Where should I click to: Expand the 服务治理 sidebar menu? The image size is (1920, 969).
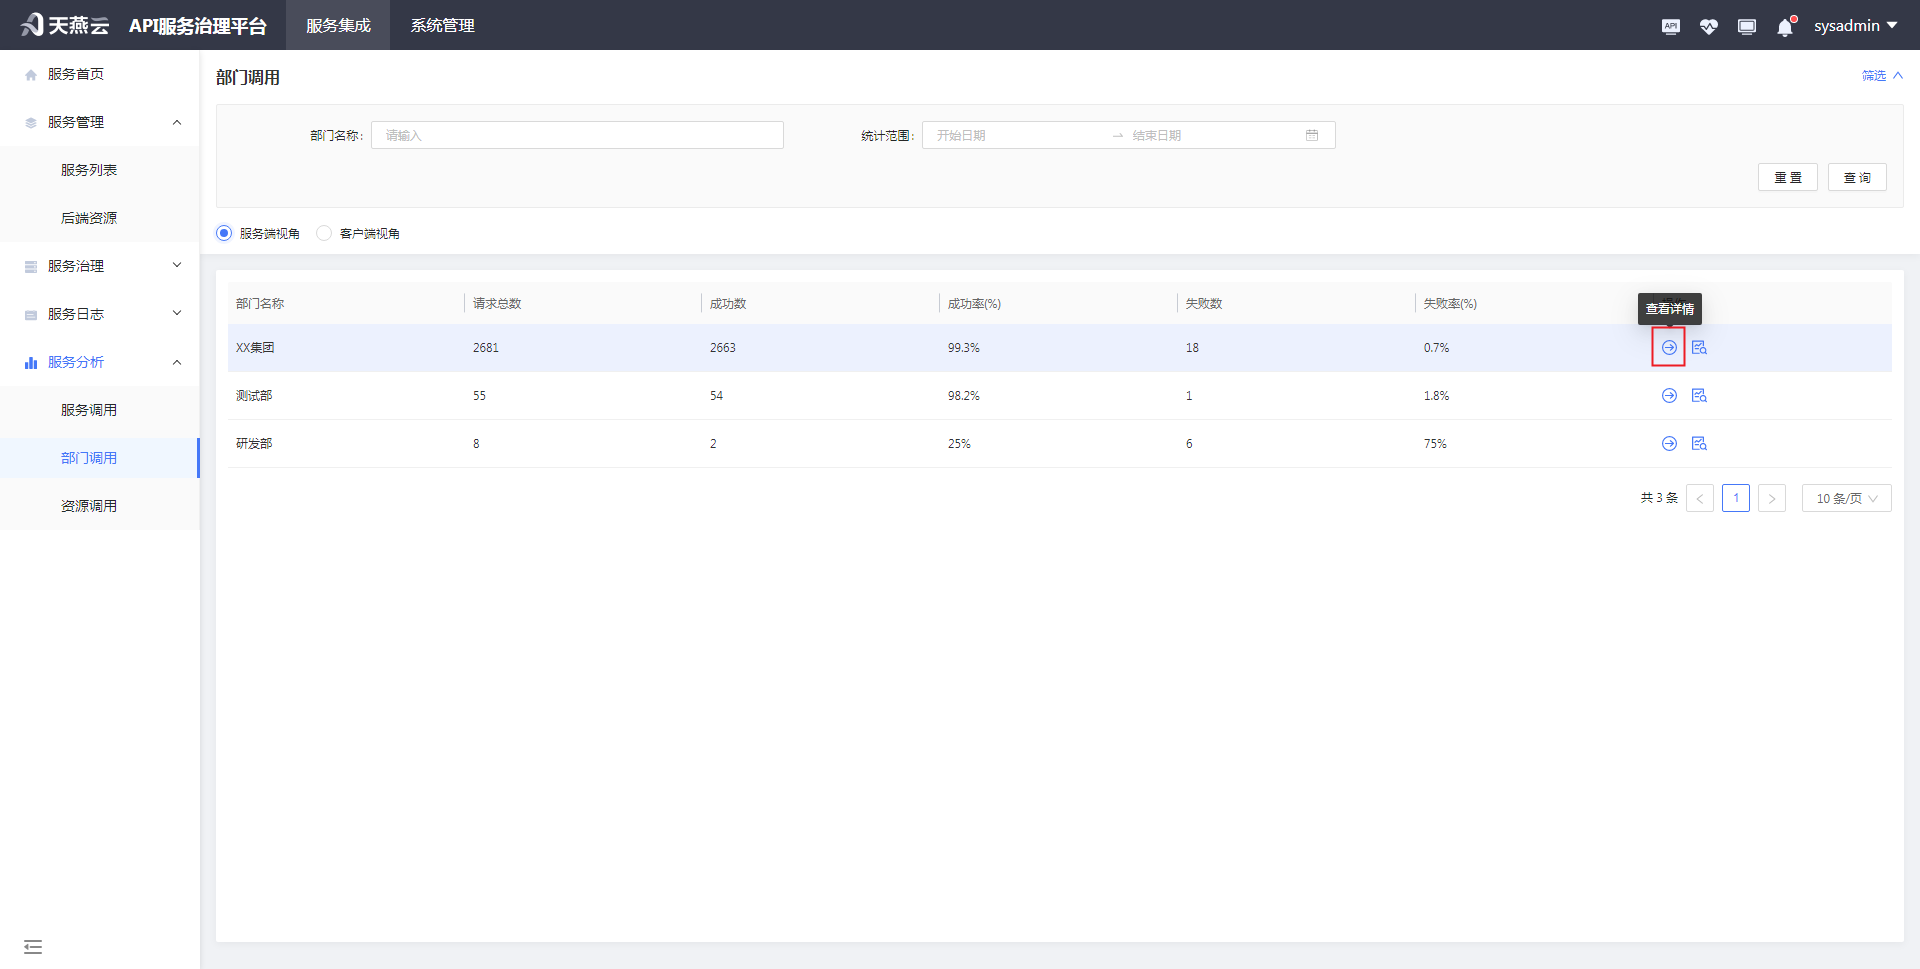click(x=100, y=266)
